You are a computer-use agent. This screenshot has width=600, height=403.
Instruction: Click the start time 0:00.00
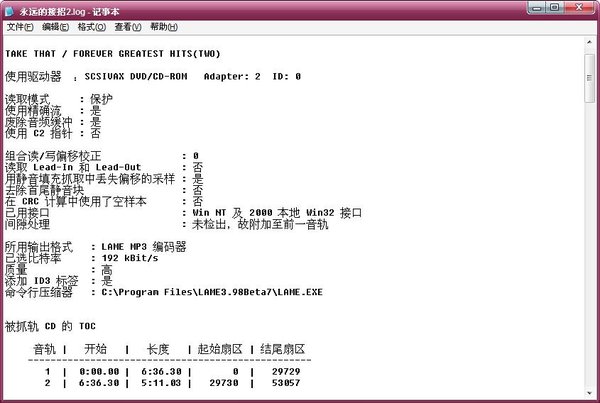[x=99, y=372]
